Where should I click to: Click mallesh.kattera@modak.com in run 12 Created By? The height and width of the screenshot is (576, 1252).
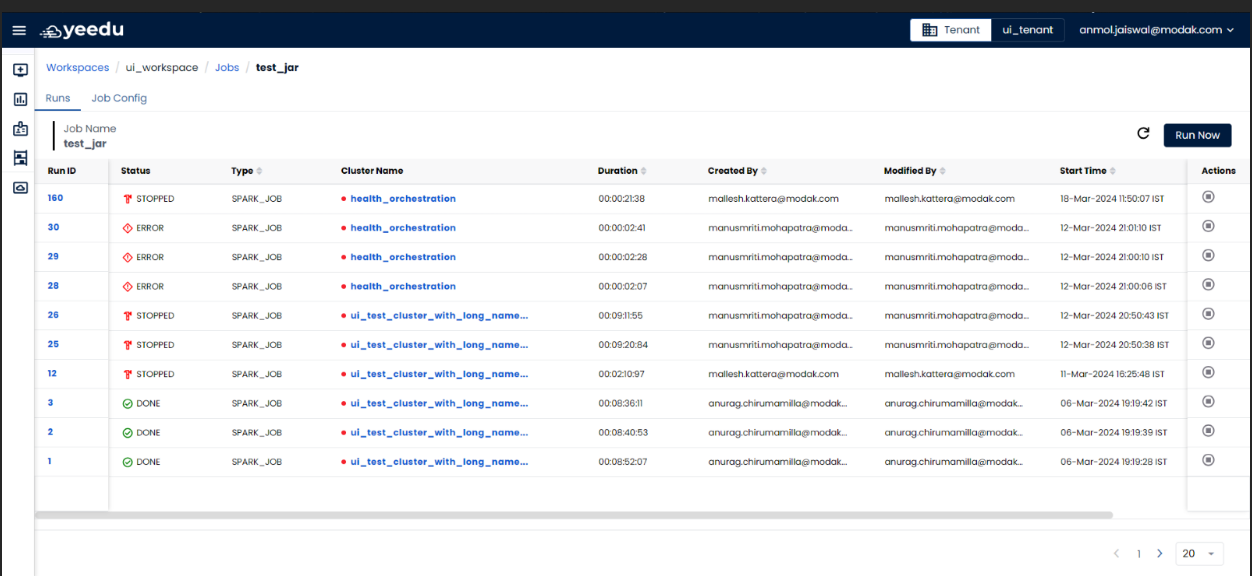tap(773, 374)
